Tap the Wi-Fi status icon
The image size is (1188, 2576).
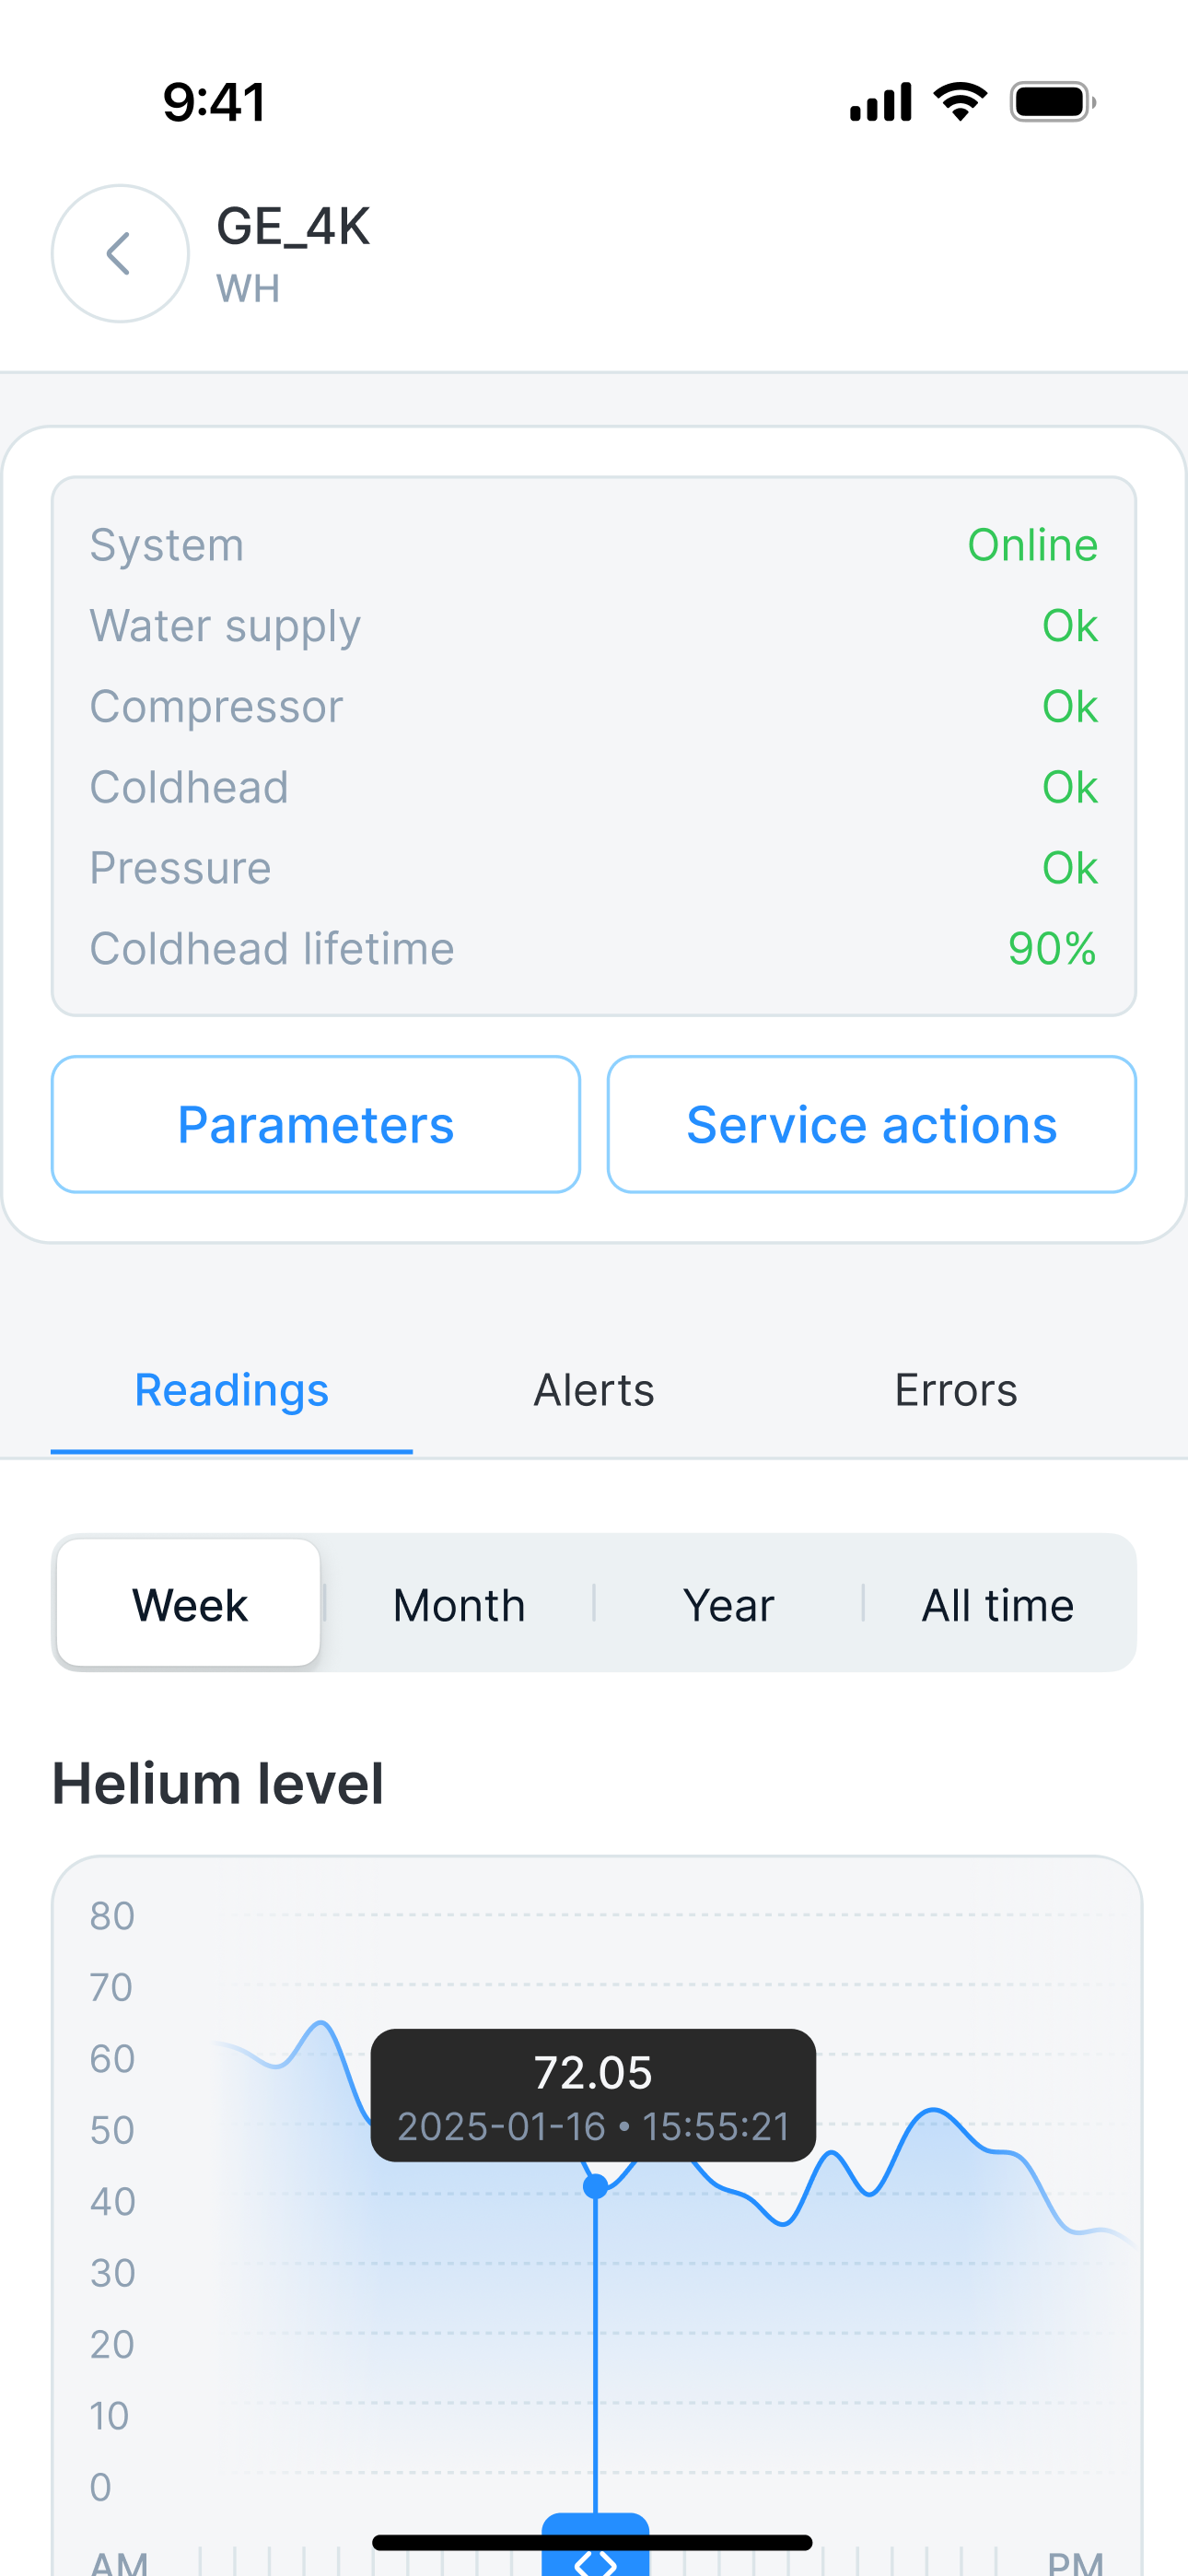click(x=960, y=102)
